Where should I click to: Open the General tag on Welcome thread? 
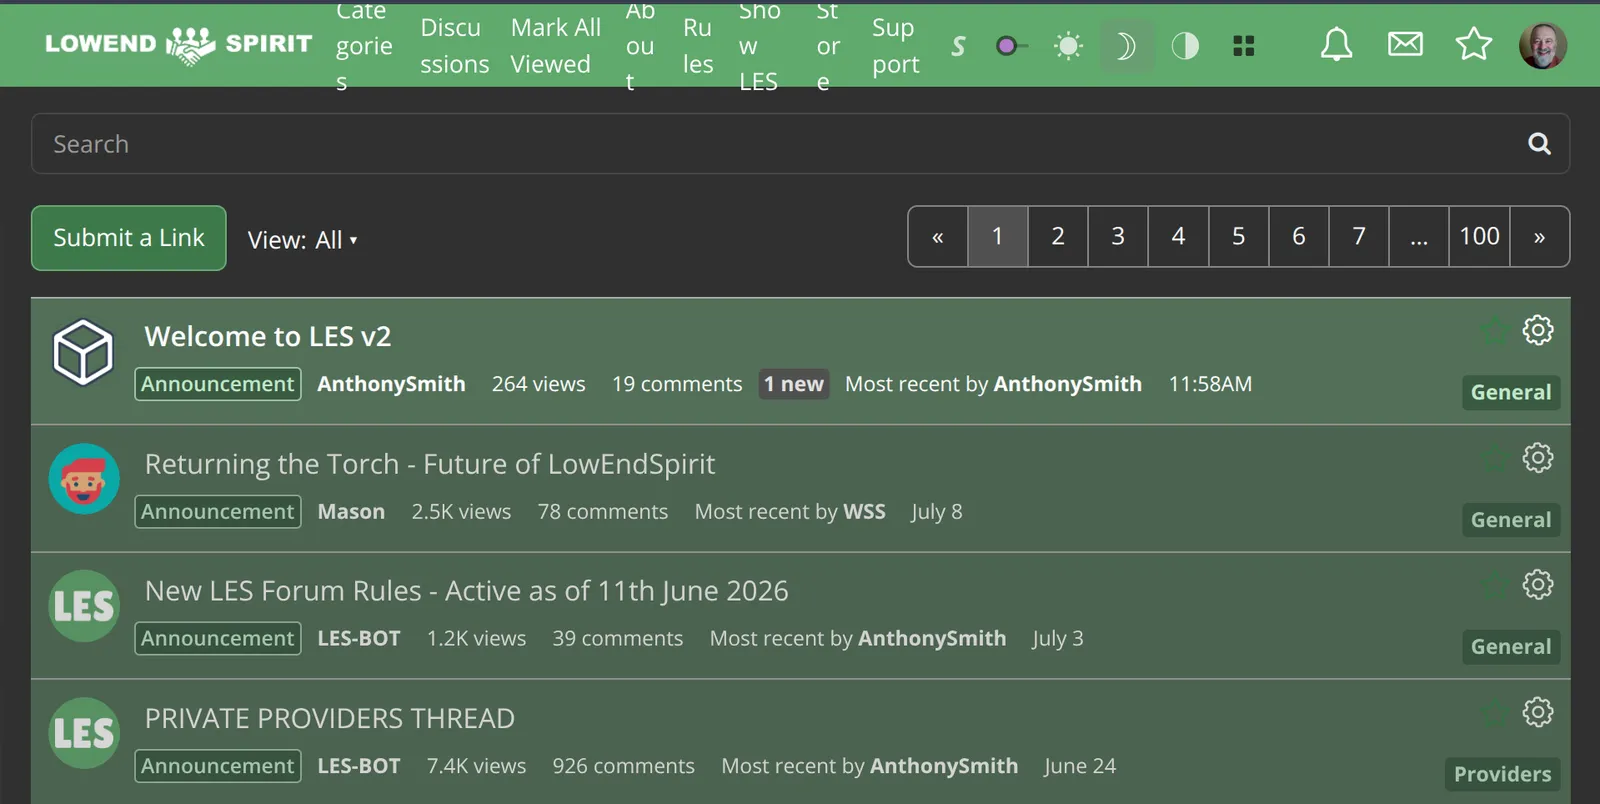click(1511, 392)
